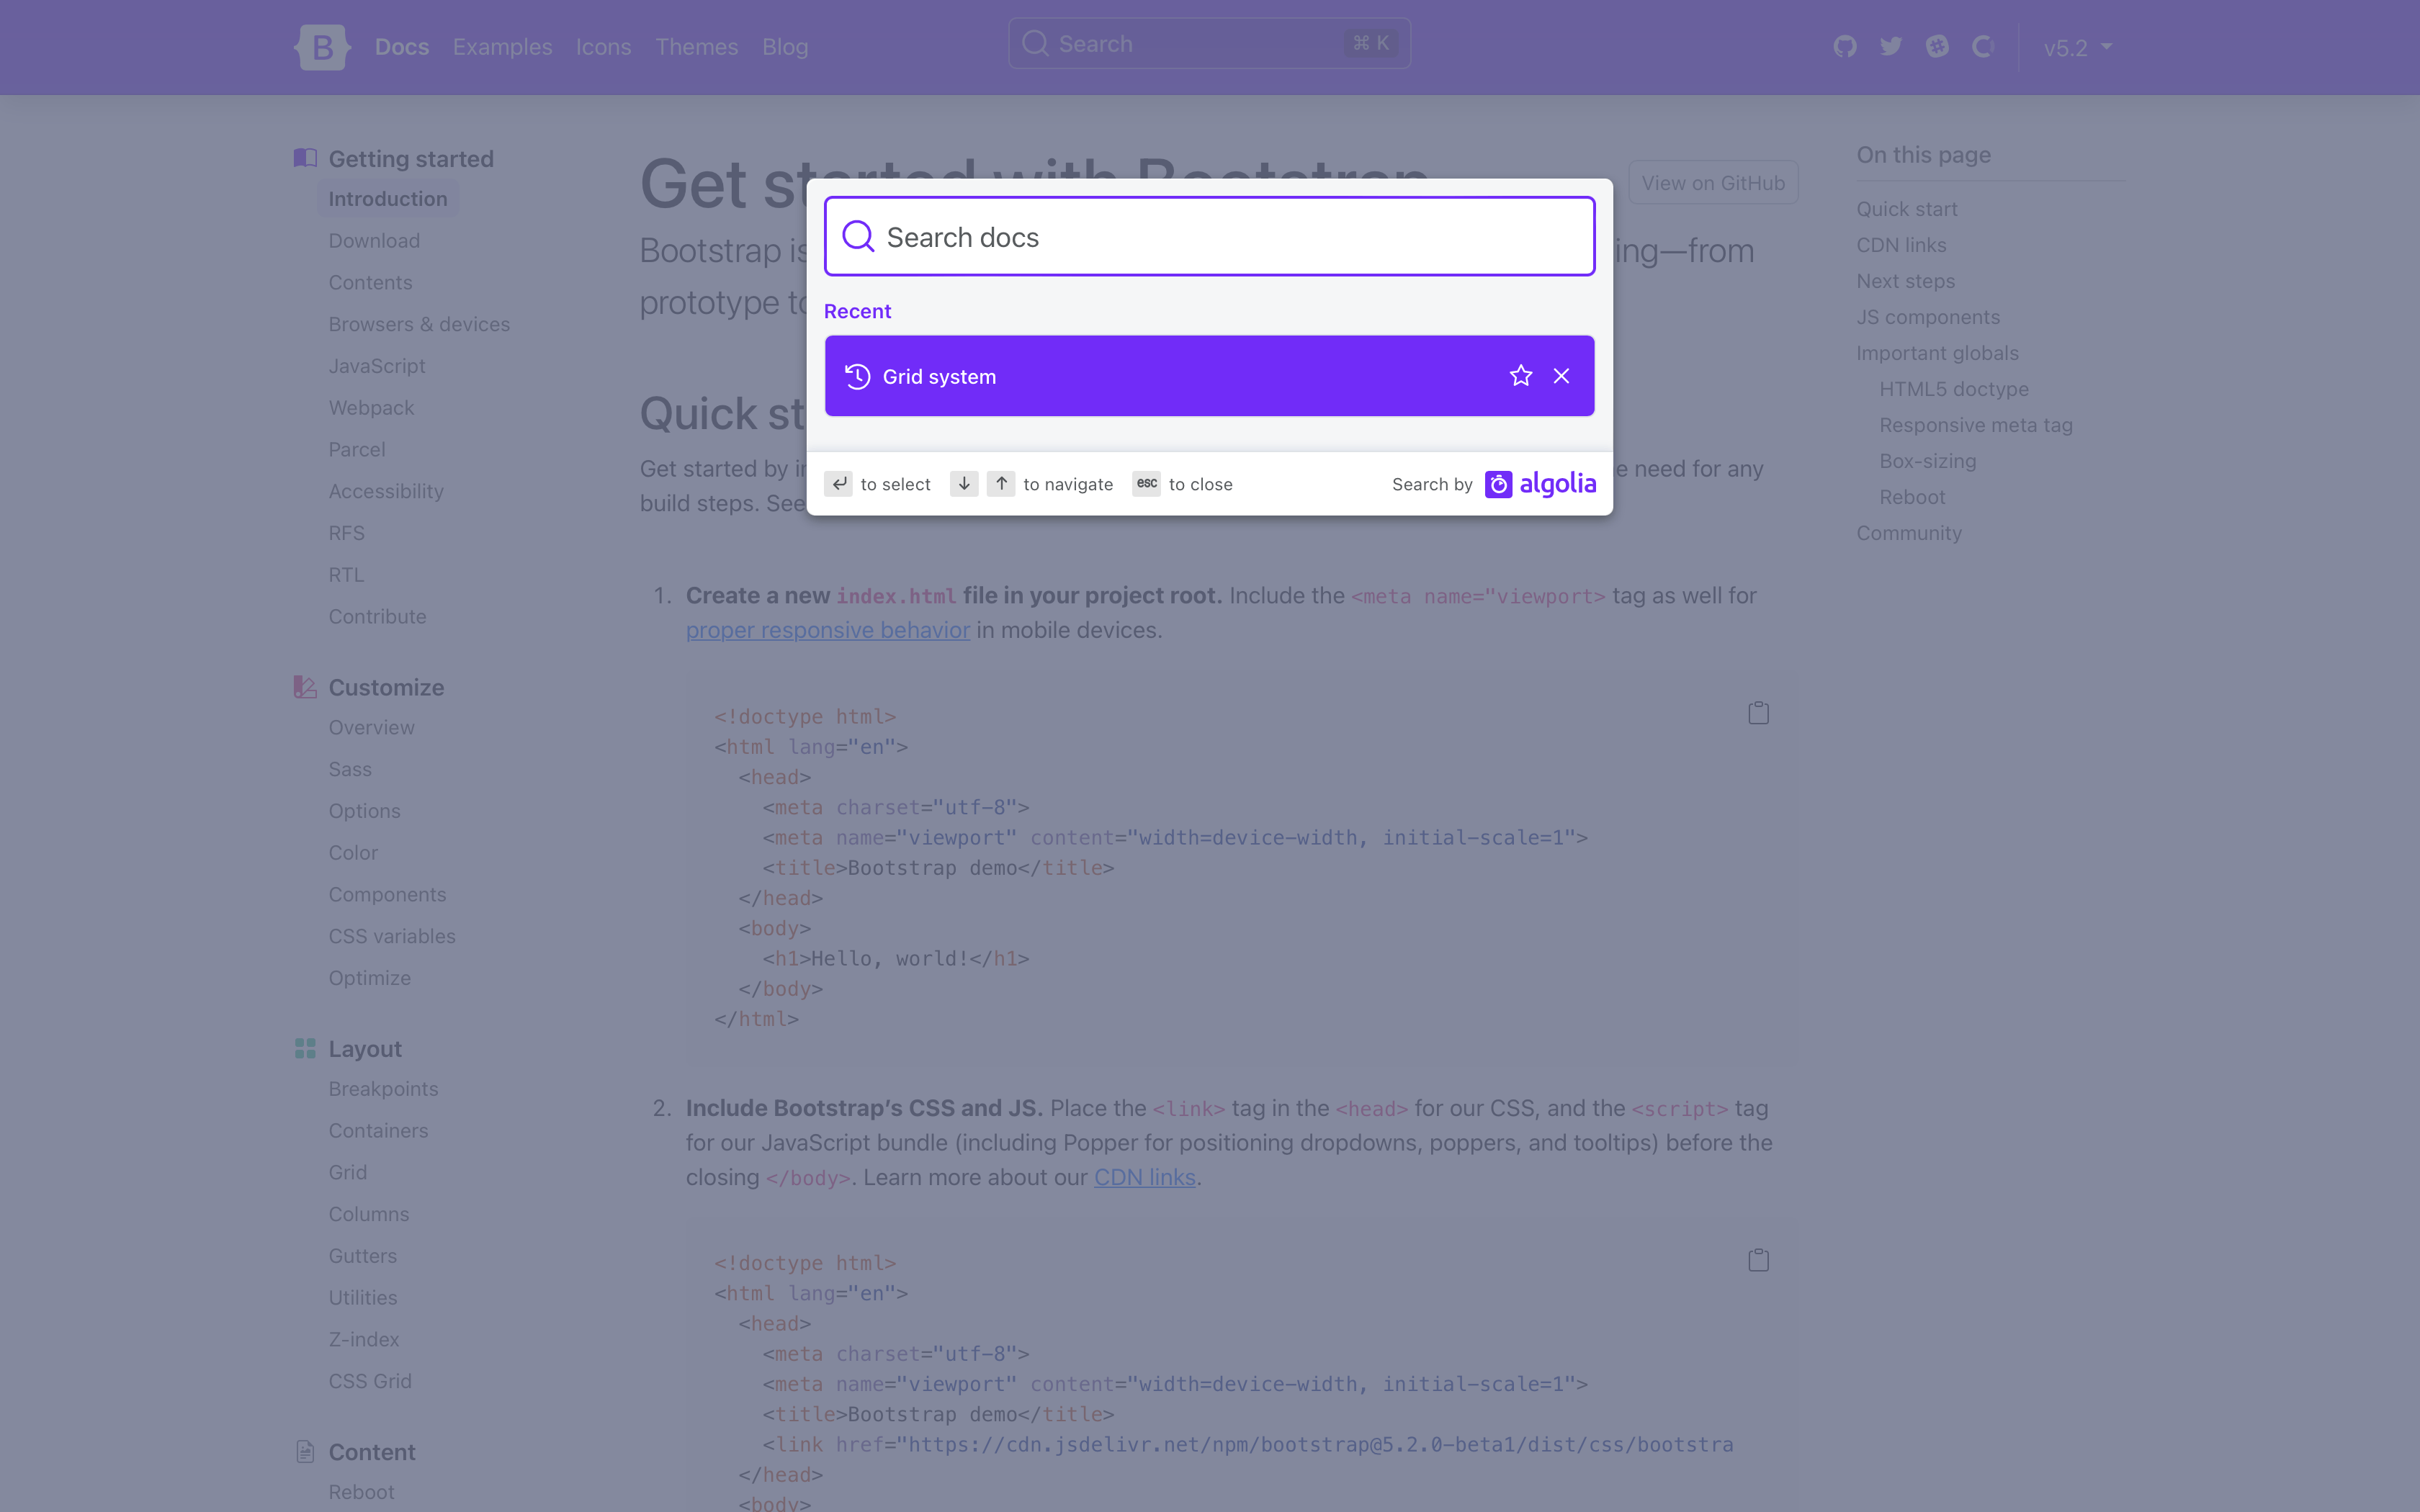Go to the Themes nav item

point(696,47)
